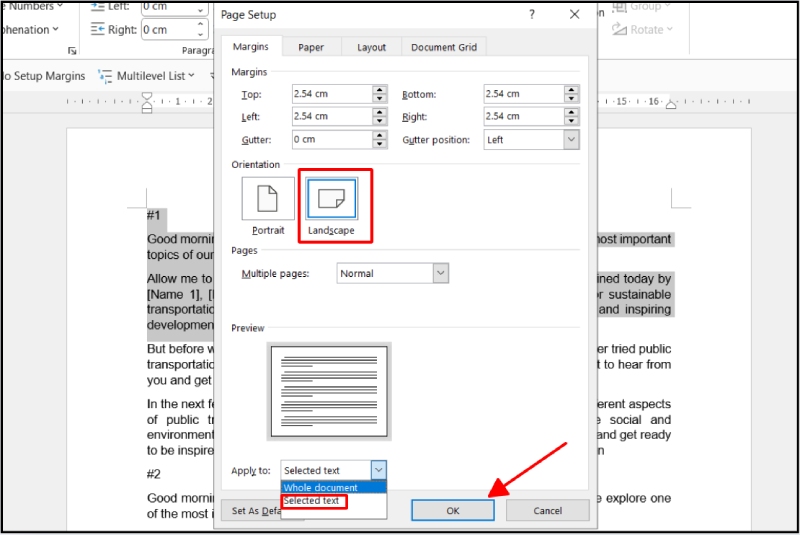
Task: Open Multilevel List dropdown in Word toolbar
Action: coord(192,75)
